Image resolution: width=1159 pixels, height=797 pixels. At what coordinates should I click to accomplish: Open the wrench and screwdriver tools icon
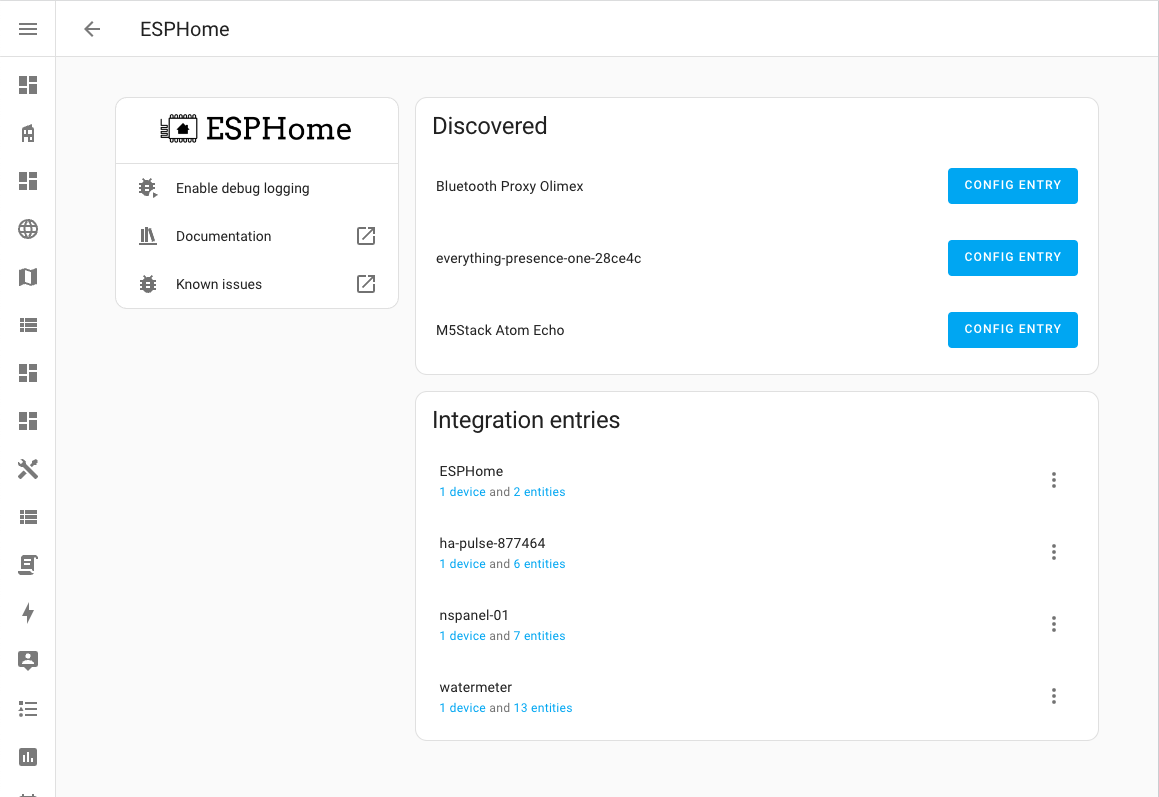coord(28,469)
